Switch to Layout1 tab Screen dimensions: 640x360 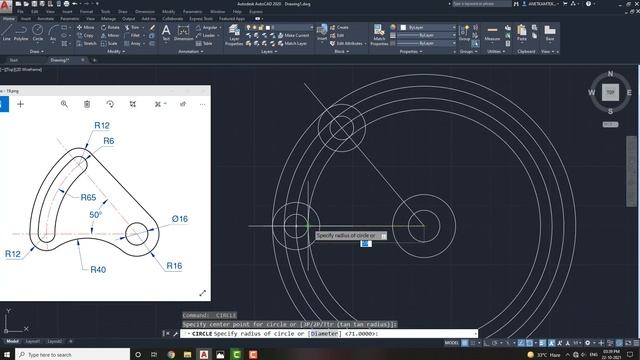tap(33, 341)
